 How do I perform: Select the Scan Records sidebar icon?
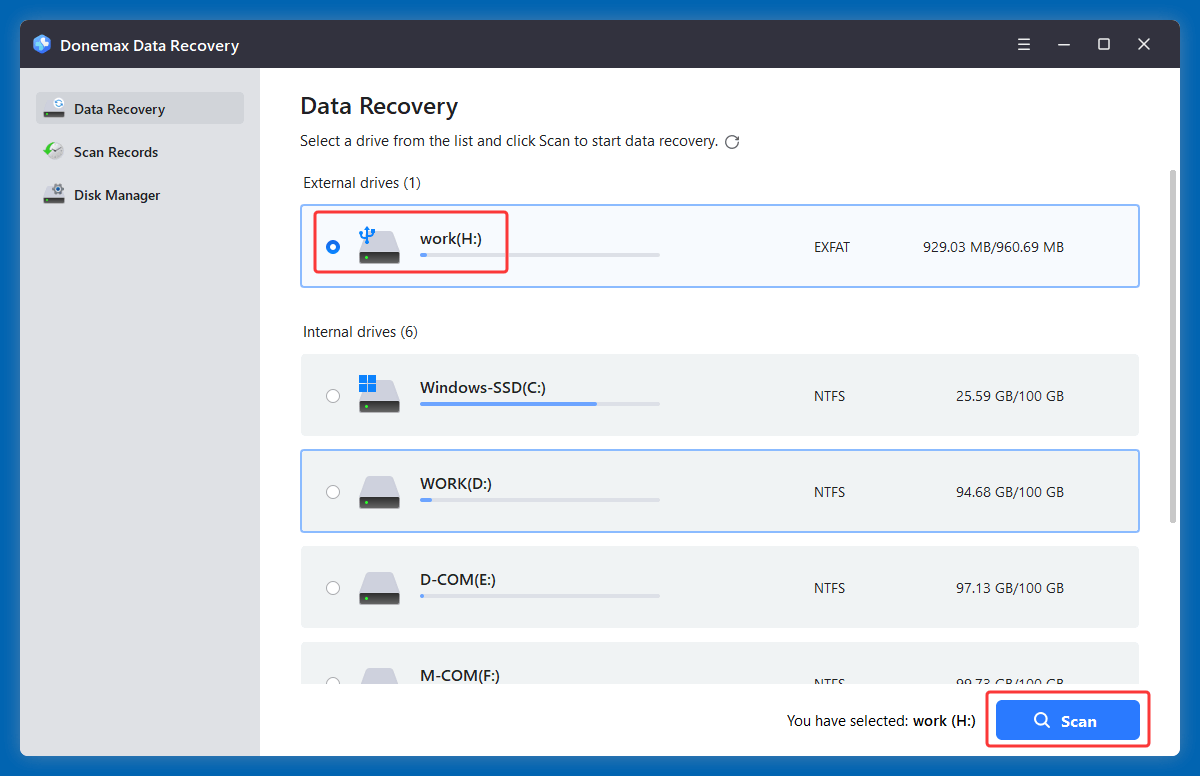coord(53,151)
